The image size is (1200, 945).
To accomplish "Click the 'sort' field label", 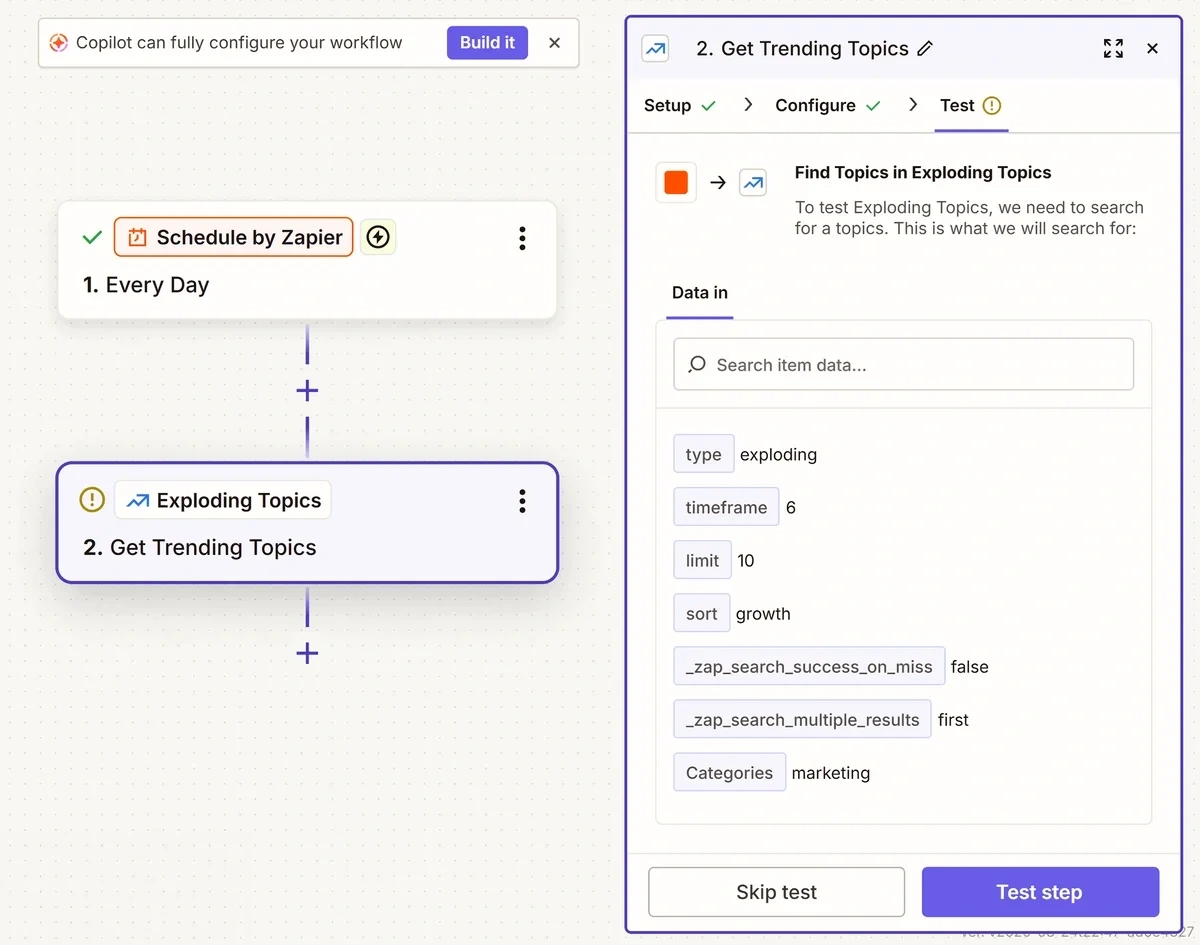I will [702, 613].
